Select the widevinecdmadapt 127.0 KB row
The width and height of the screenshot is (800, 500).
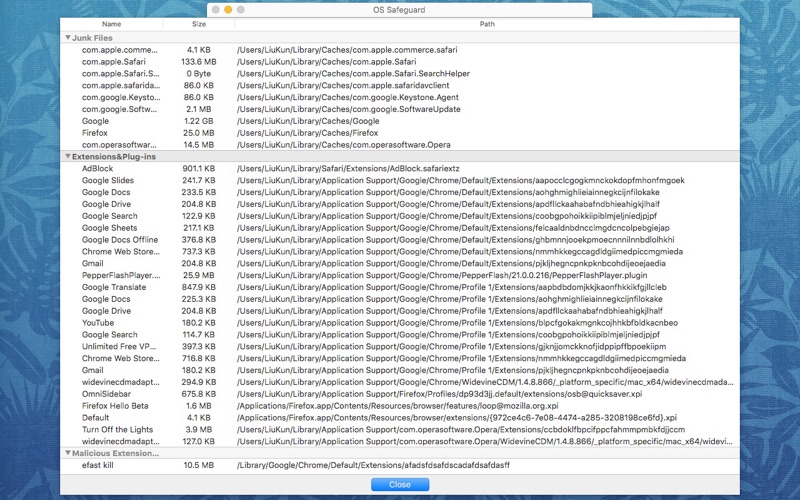coord(399,441)
